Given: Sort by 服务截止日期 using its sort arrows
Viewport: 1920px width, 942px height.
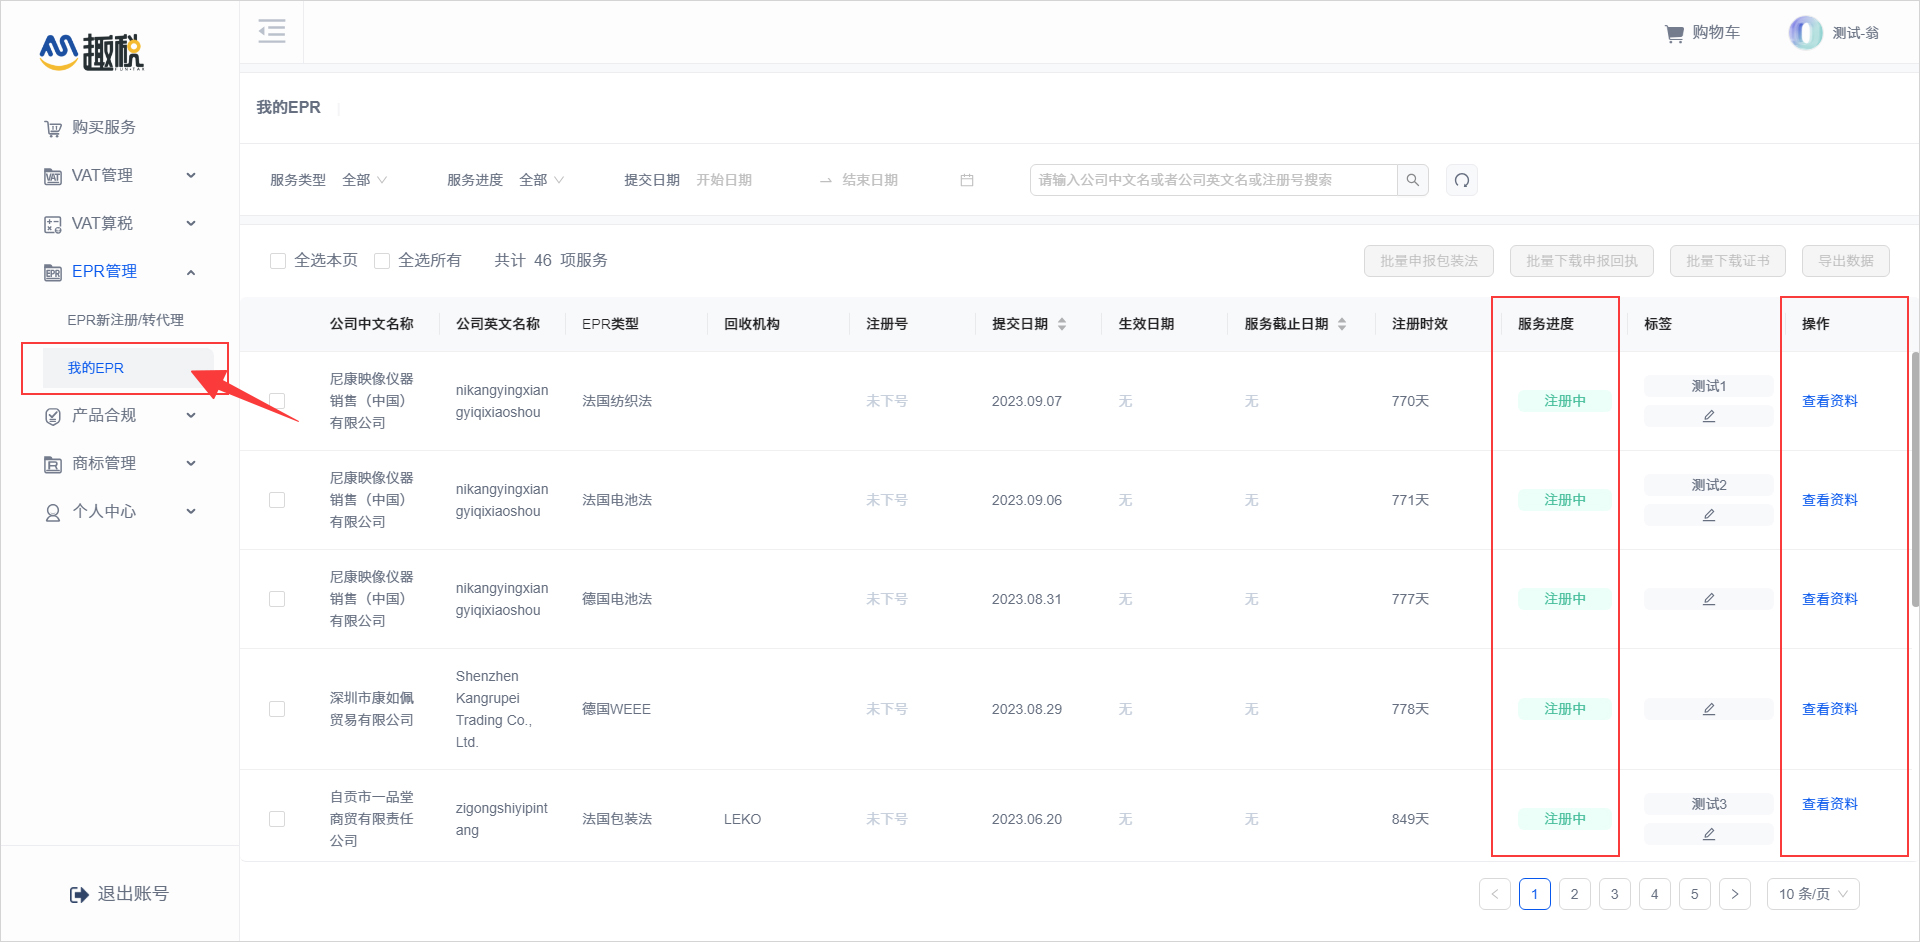Looking at the screenshot, I should [1342, 324].
